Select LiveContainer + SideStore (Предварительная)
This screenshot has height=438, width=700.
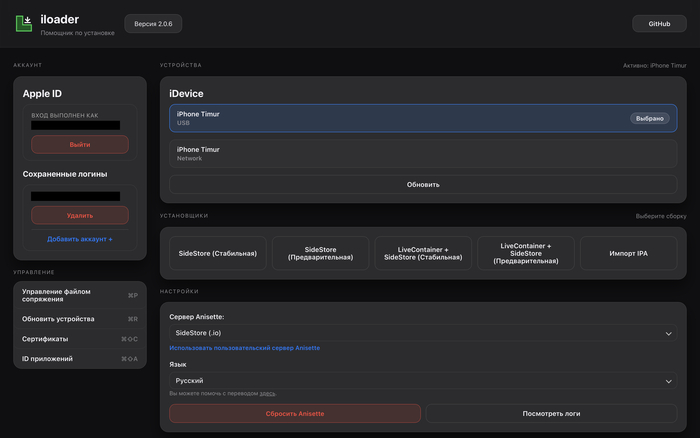tap(527, 253)
